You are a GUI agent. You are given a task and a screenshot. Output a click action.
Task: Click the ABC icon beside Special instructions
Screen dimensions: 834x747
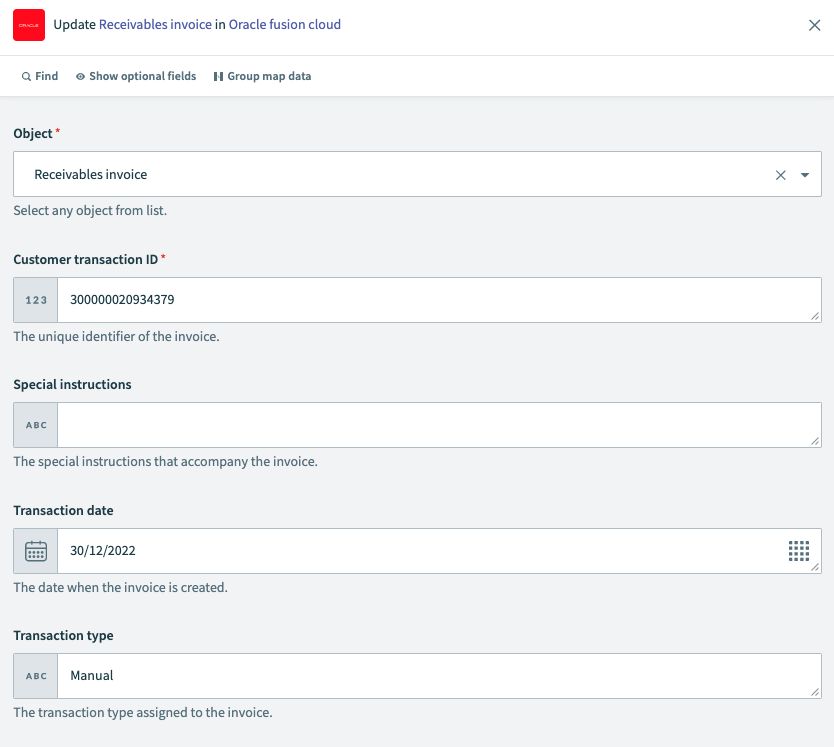(36, 425)
